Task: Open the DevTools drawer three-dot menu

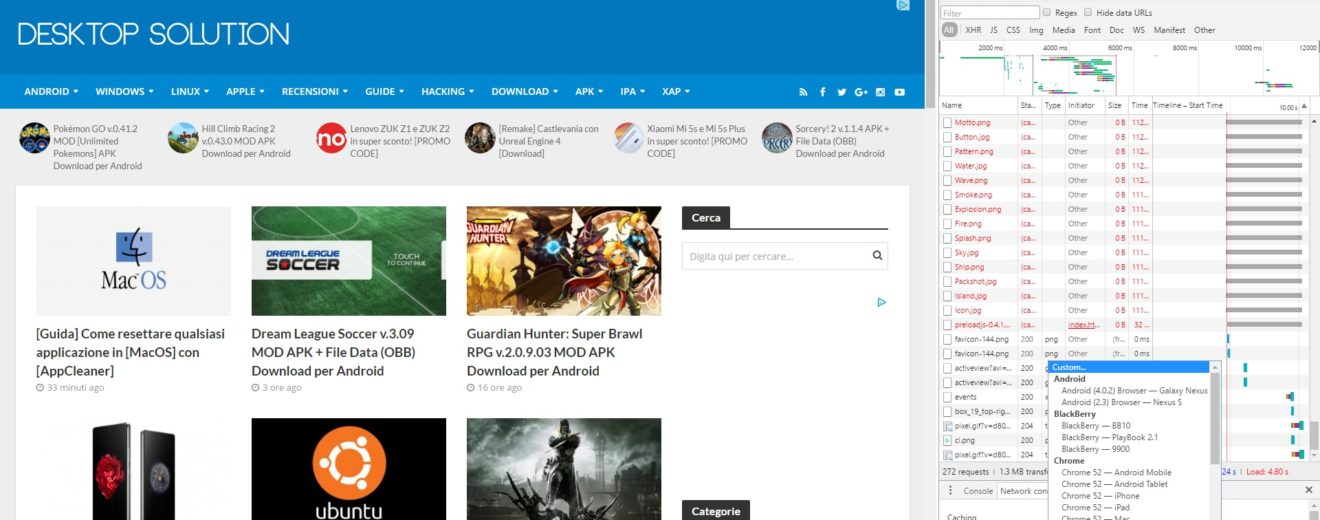Action: pos(949,491)
